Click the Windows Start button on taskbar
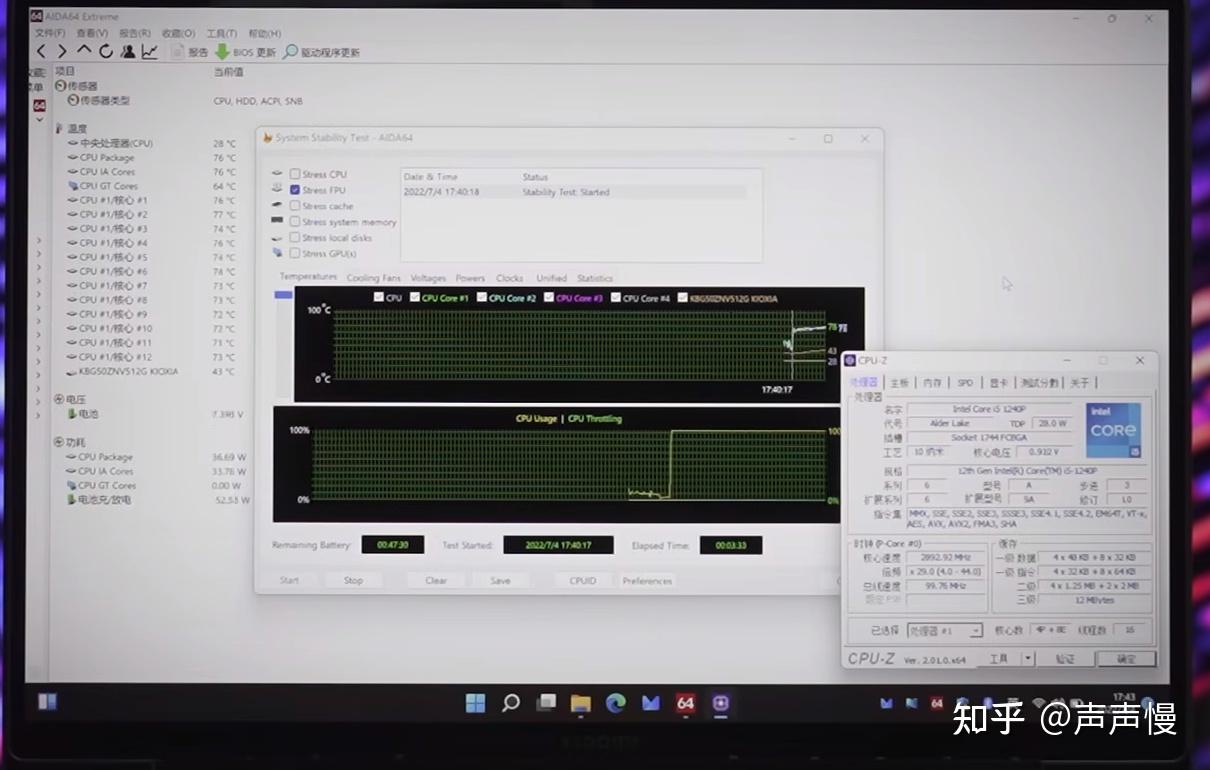 point(476,703)
